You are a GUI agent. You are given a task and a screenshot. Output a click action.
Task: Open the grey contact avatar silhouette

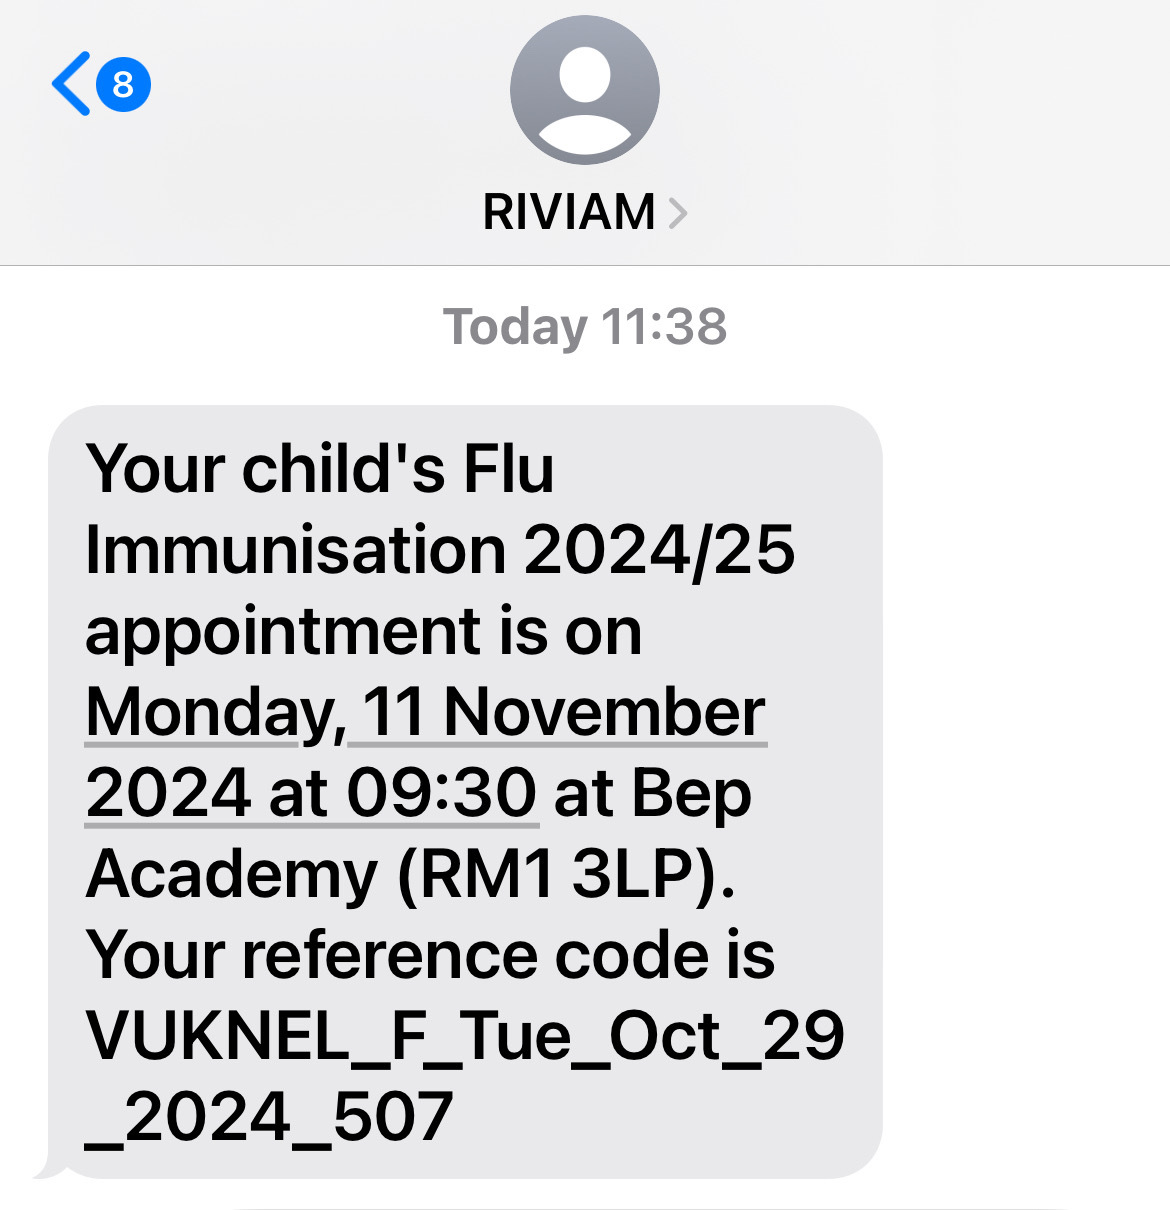(x=585, y=90)
